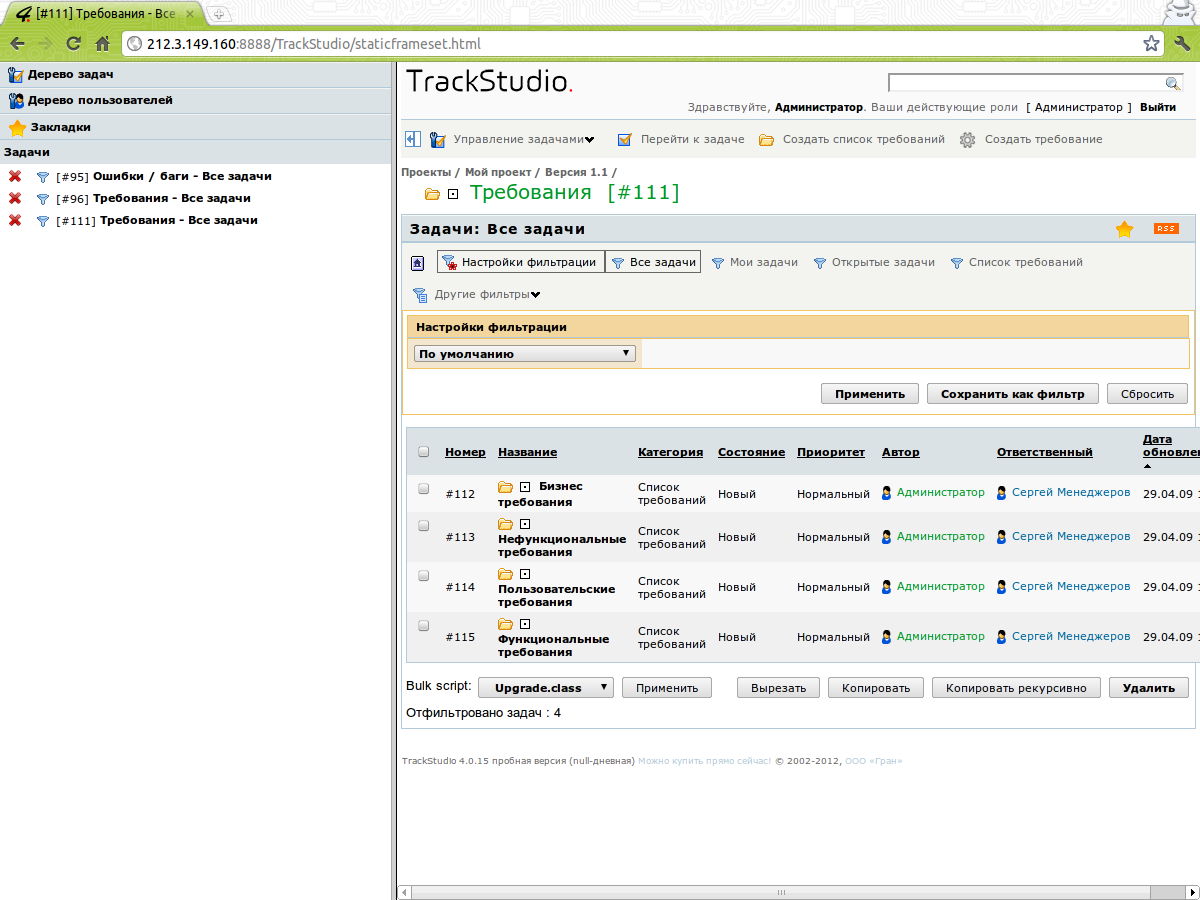Click the Удалить button

click(1148, 688)
